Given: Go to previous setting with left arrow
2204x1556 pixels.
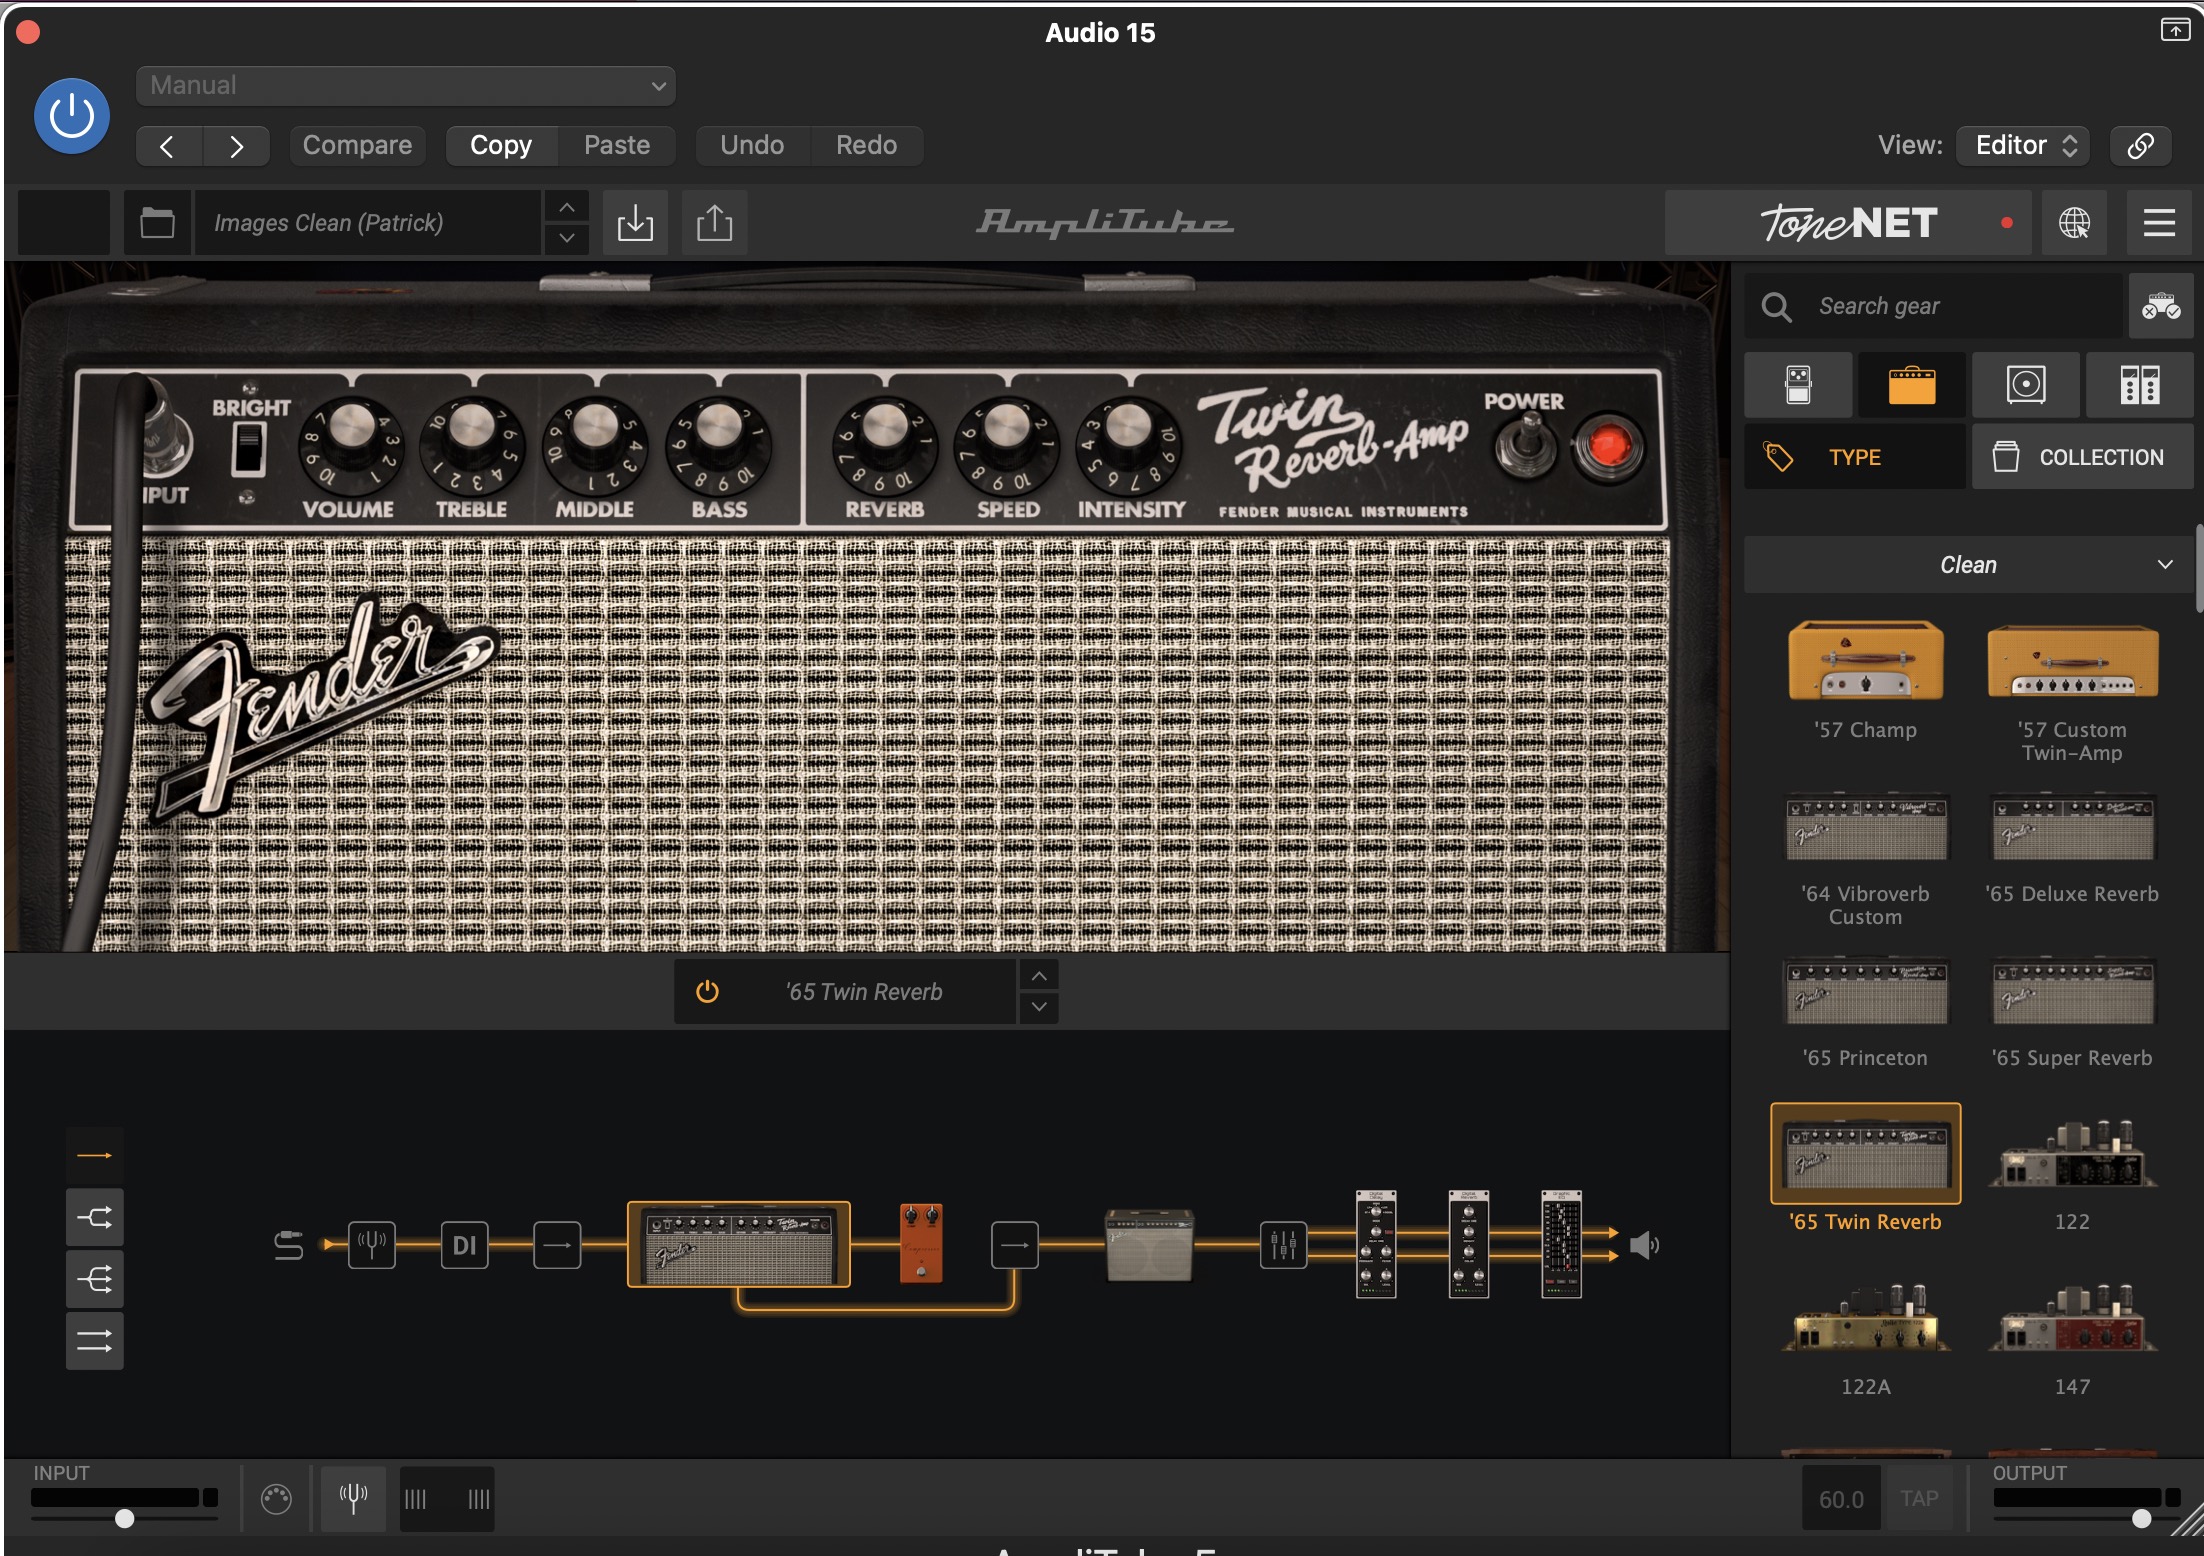Looking at the screenshot, I should (168, 146).
